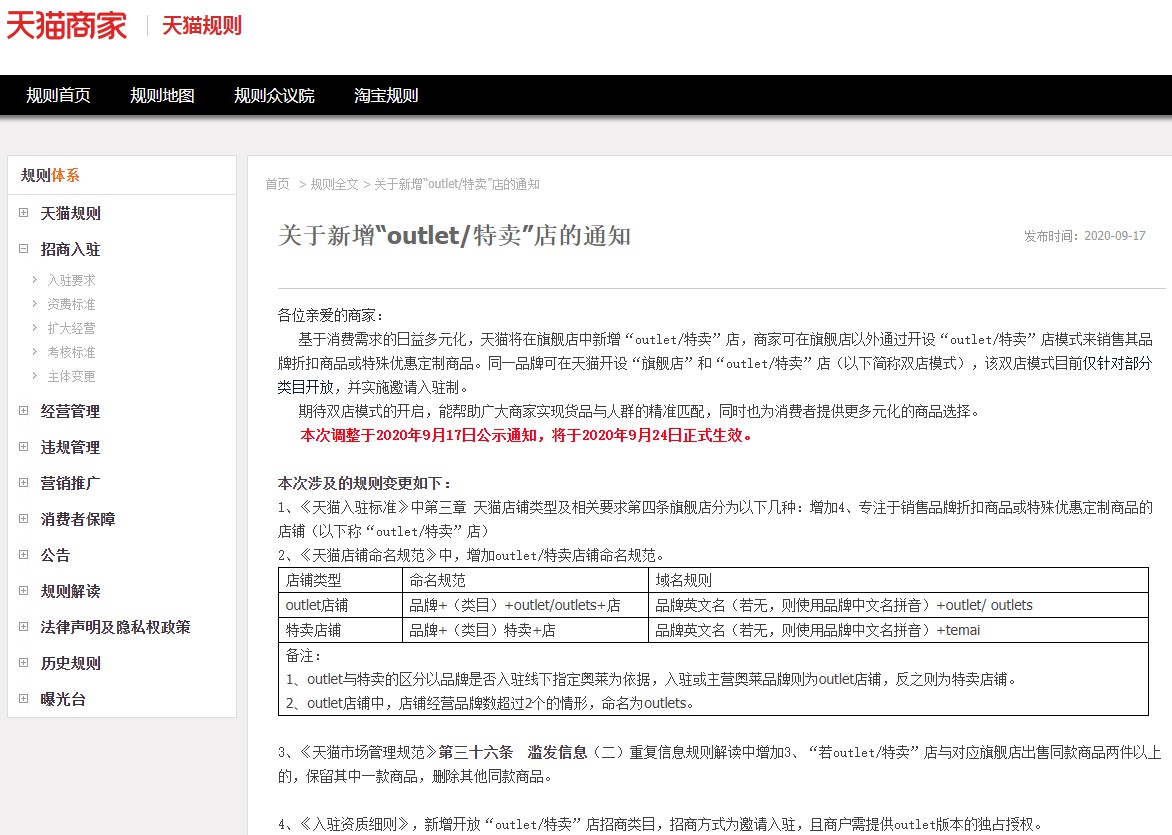This screenshot has height=835, width=1172.
Task: Expand the 营销推广 plus icon
Action: tap(23, 483)
